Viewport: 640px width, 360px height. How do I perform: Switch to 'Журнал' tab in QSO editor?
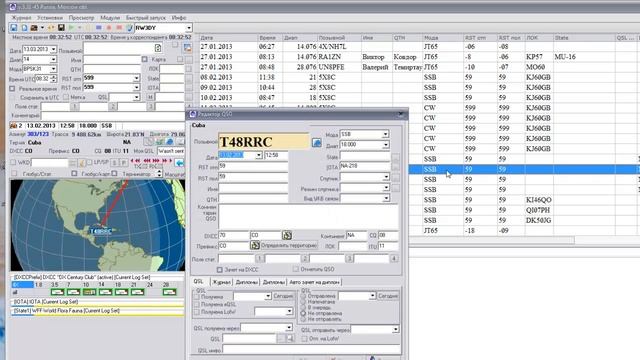pyautogui.click(x=222, y=282)
